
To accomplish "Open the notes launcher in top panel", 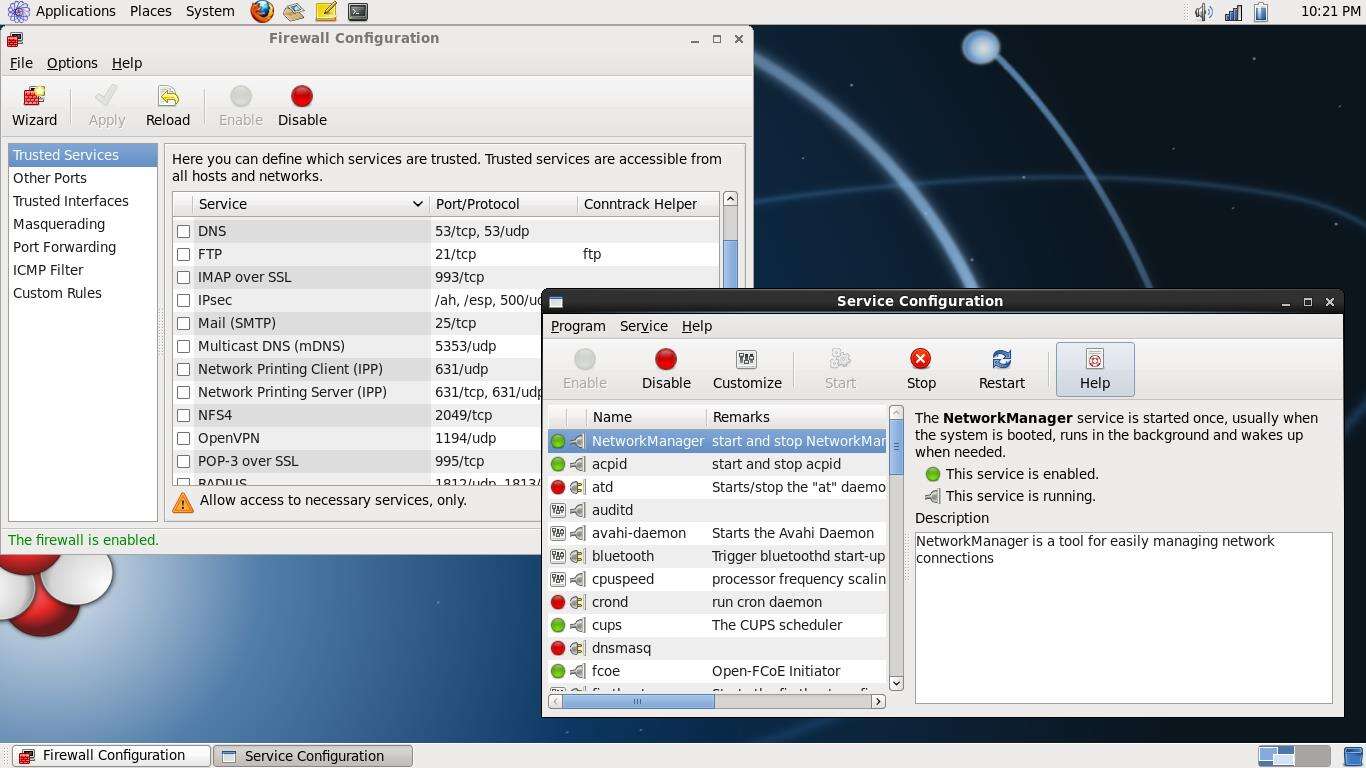I will coord(326,12).
